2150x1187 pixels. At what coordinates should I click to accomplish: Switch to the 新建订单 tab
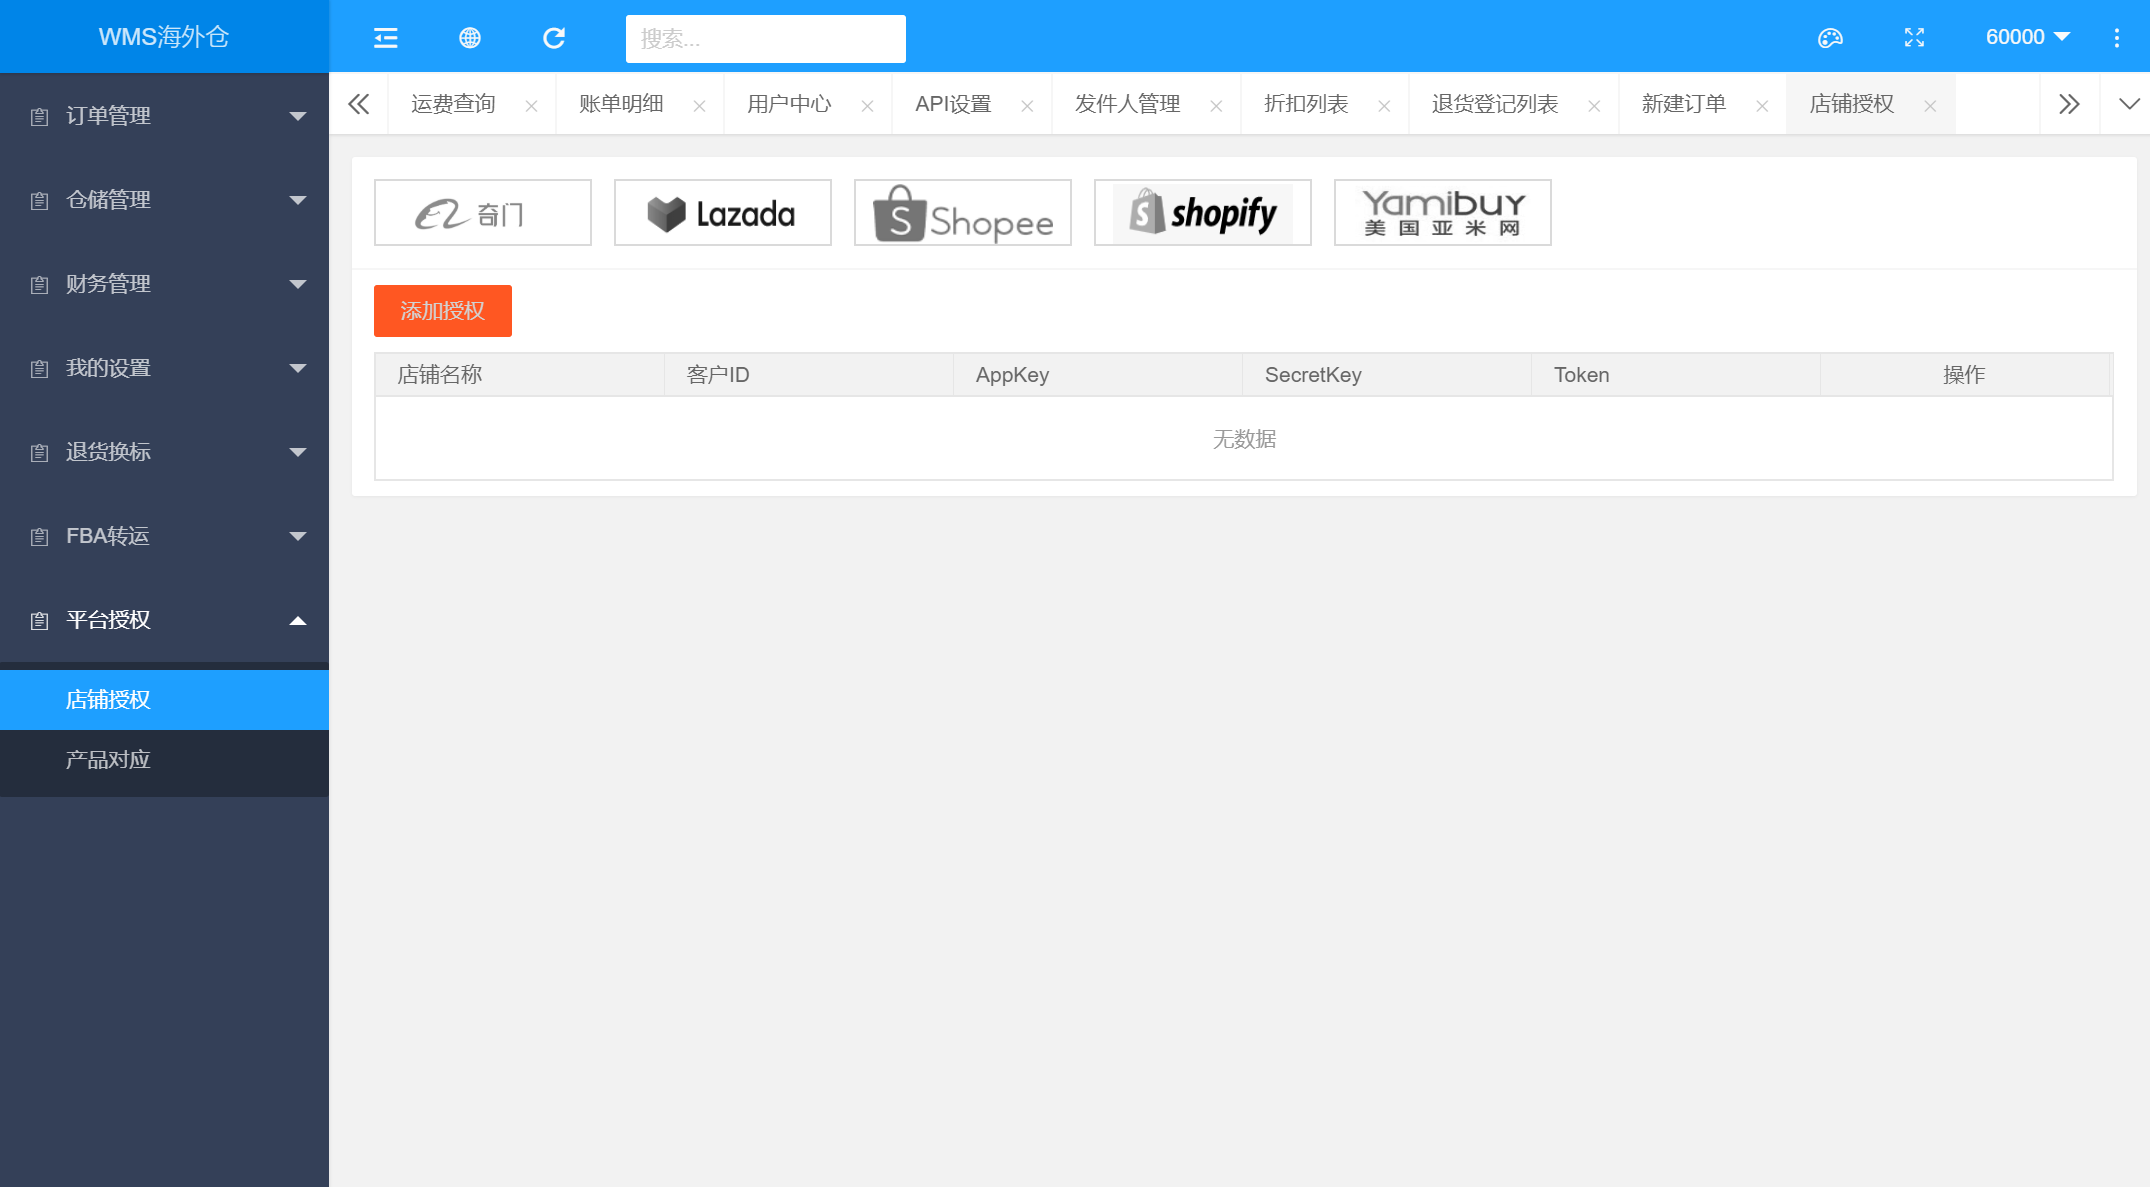pyautogui.click(x=1684, y=104)
